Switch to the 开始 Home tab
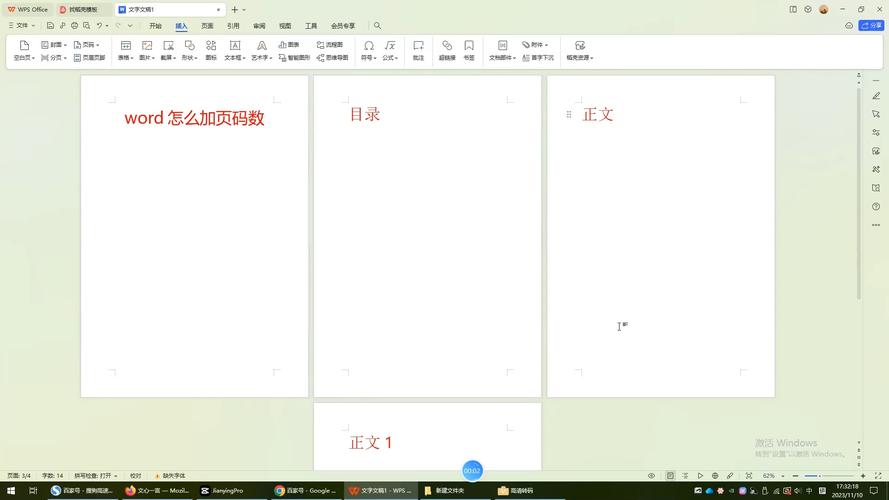The width and height of the screenshot is (889, 500). pos(155,26)
